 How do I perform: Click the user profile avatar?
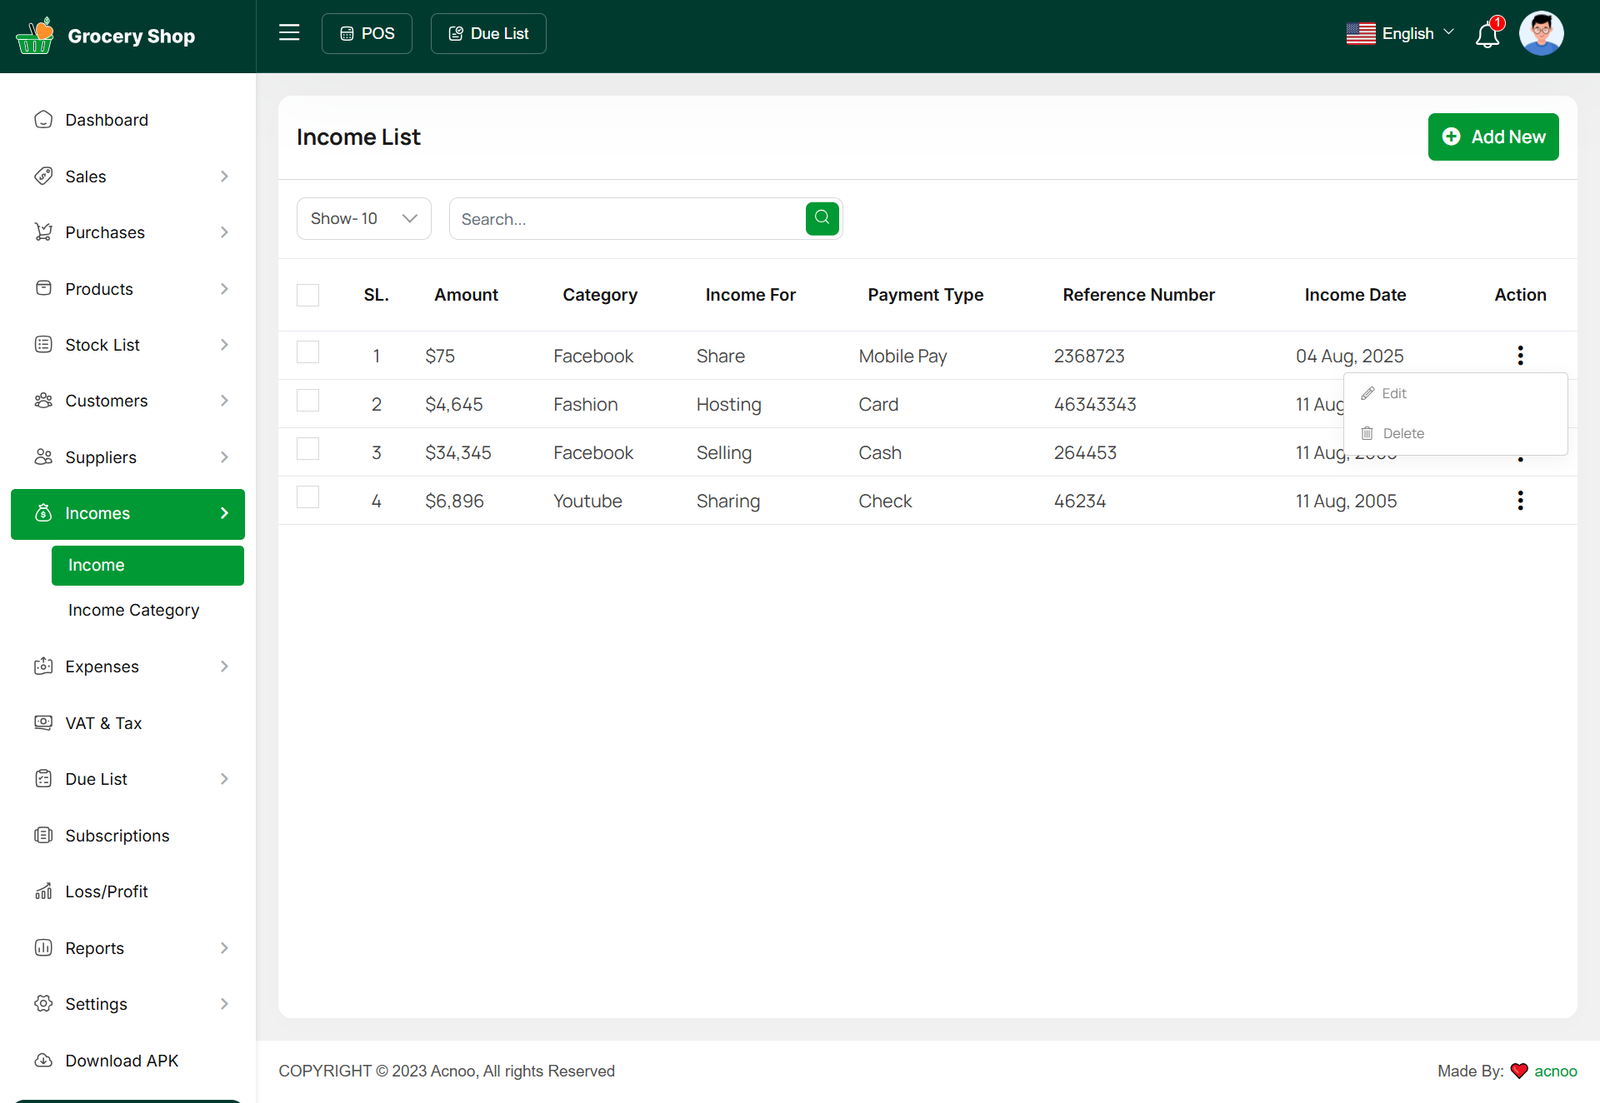coord(1541,34)
